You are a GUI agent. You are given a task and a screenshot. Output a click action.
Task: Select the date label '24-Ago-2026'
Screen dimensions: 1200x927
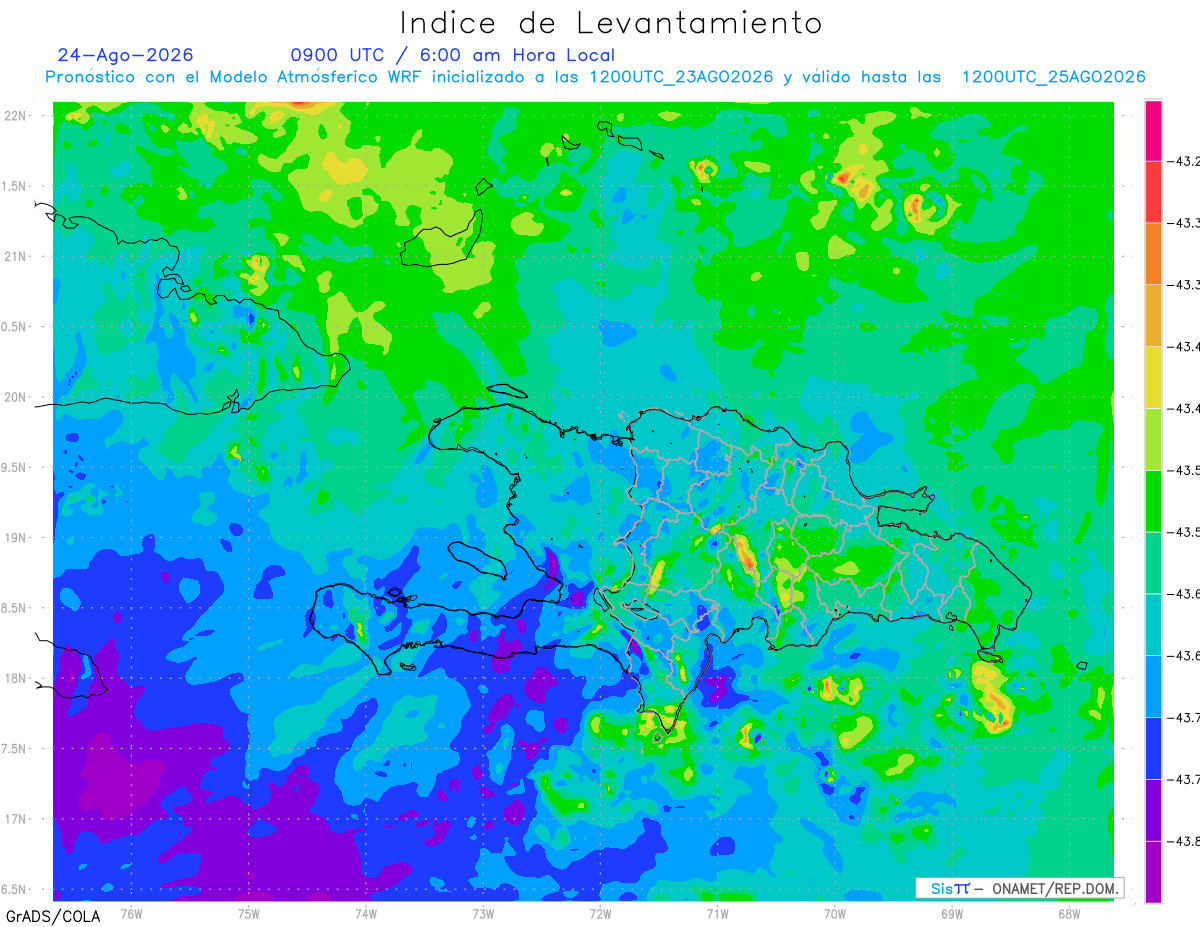[x=125, y=55]
